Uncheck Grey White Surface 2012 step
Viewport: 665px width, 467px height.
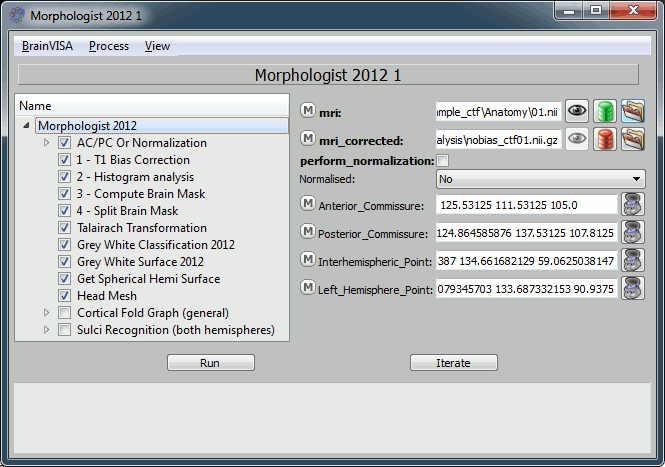tap(64, 261)
